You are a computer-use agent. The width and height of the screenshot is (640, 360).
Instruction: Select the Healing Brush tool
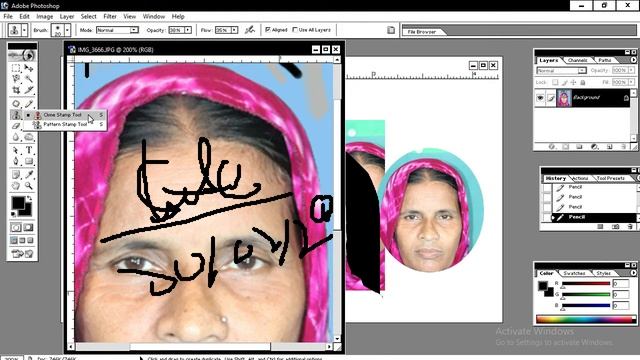tap(16, 104)
